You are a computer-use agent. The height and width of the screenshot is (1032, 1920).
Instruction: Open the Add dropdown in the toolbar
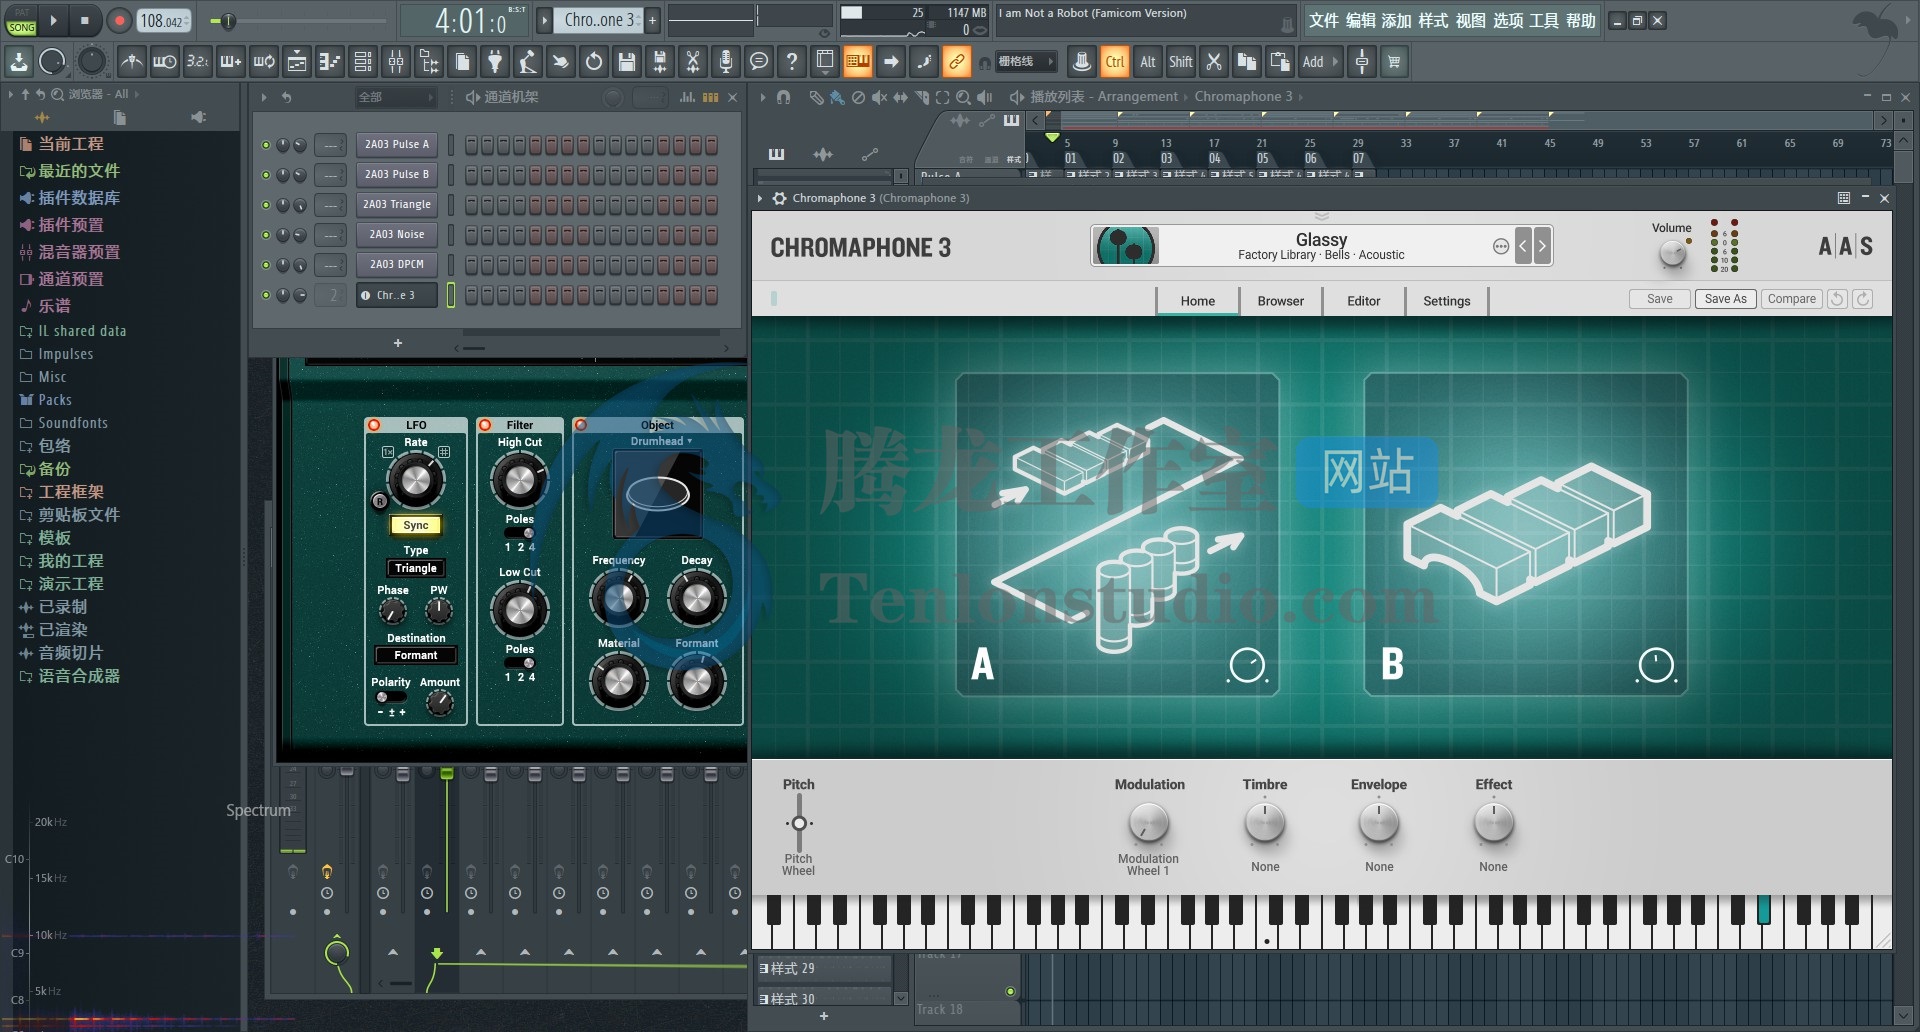[1320, 62]
